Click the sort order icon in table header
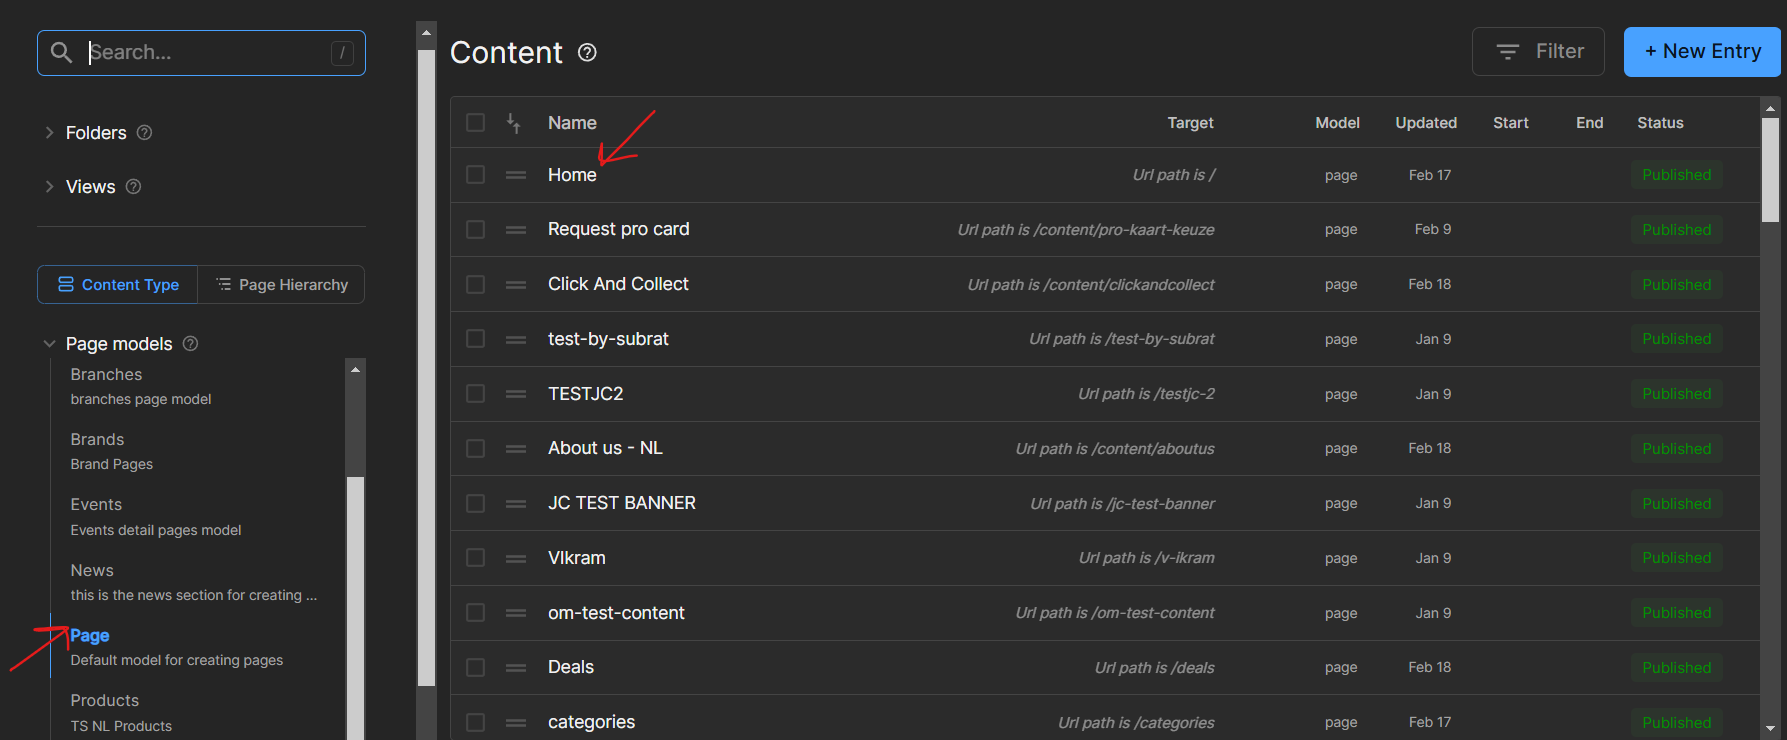Viewport: 1787px width, 740px height. click(513, 123)
